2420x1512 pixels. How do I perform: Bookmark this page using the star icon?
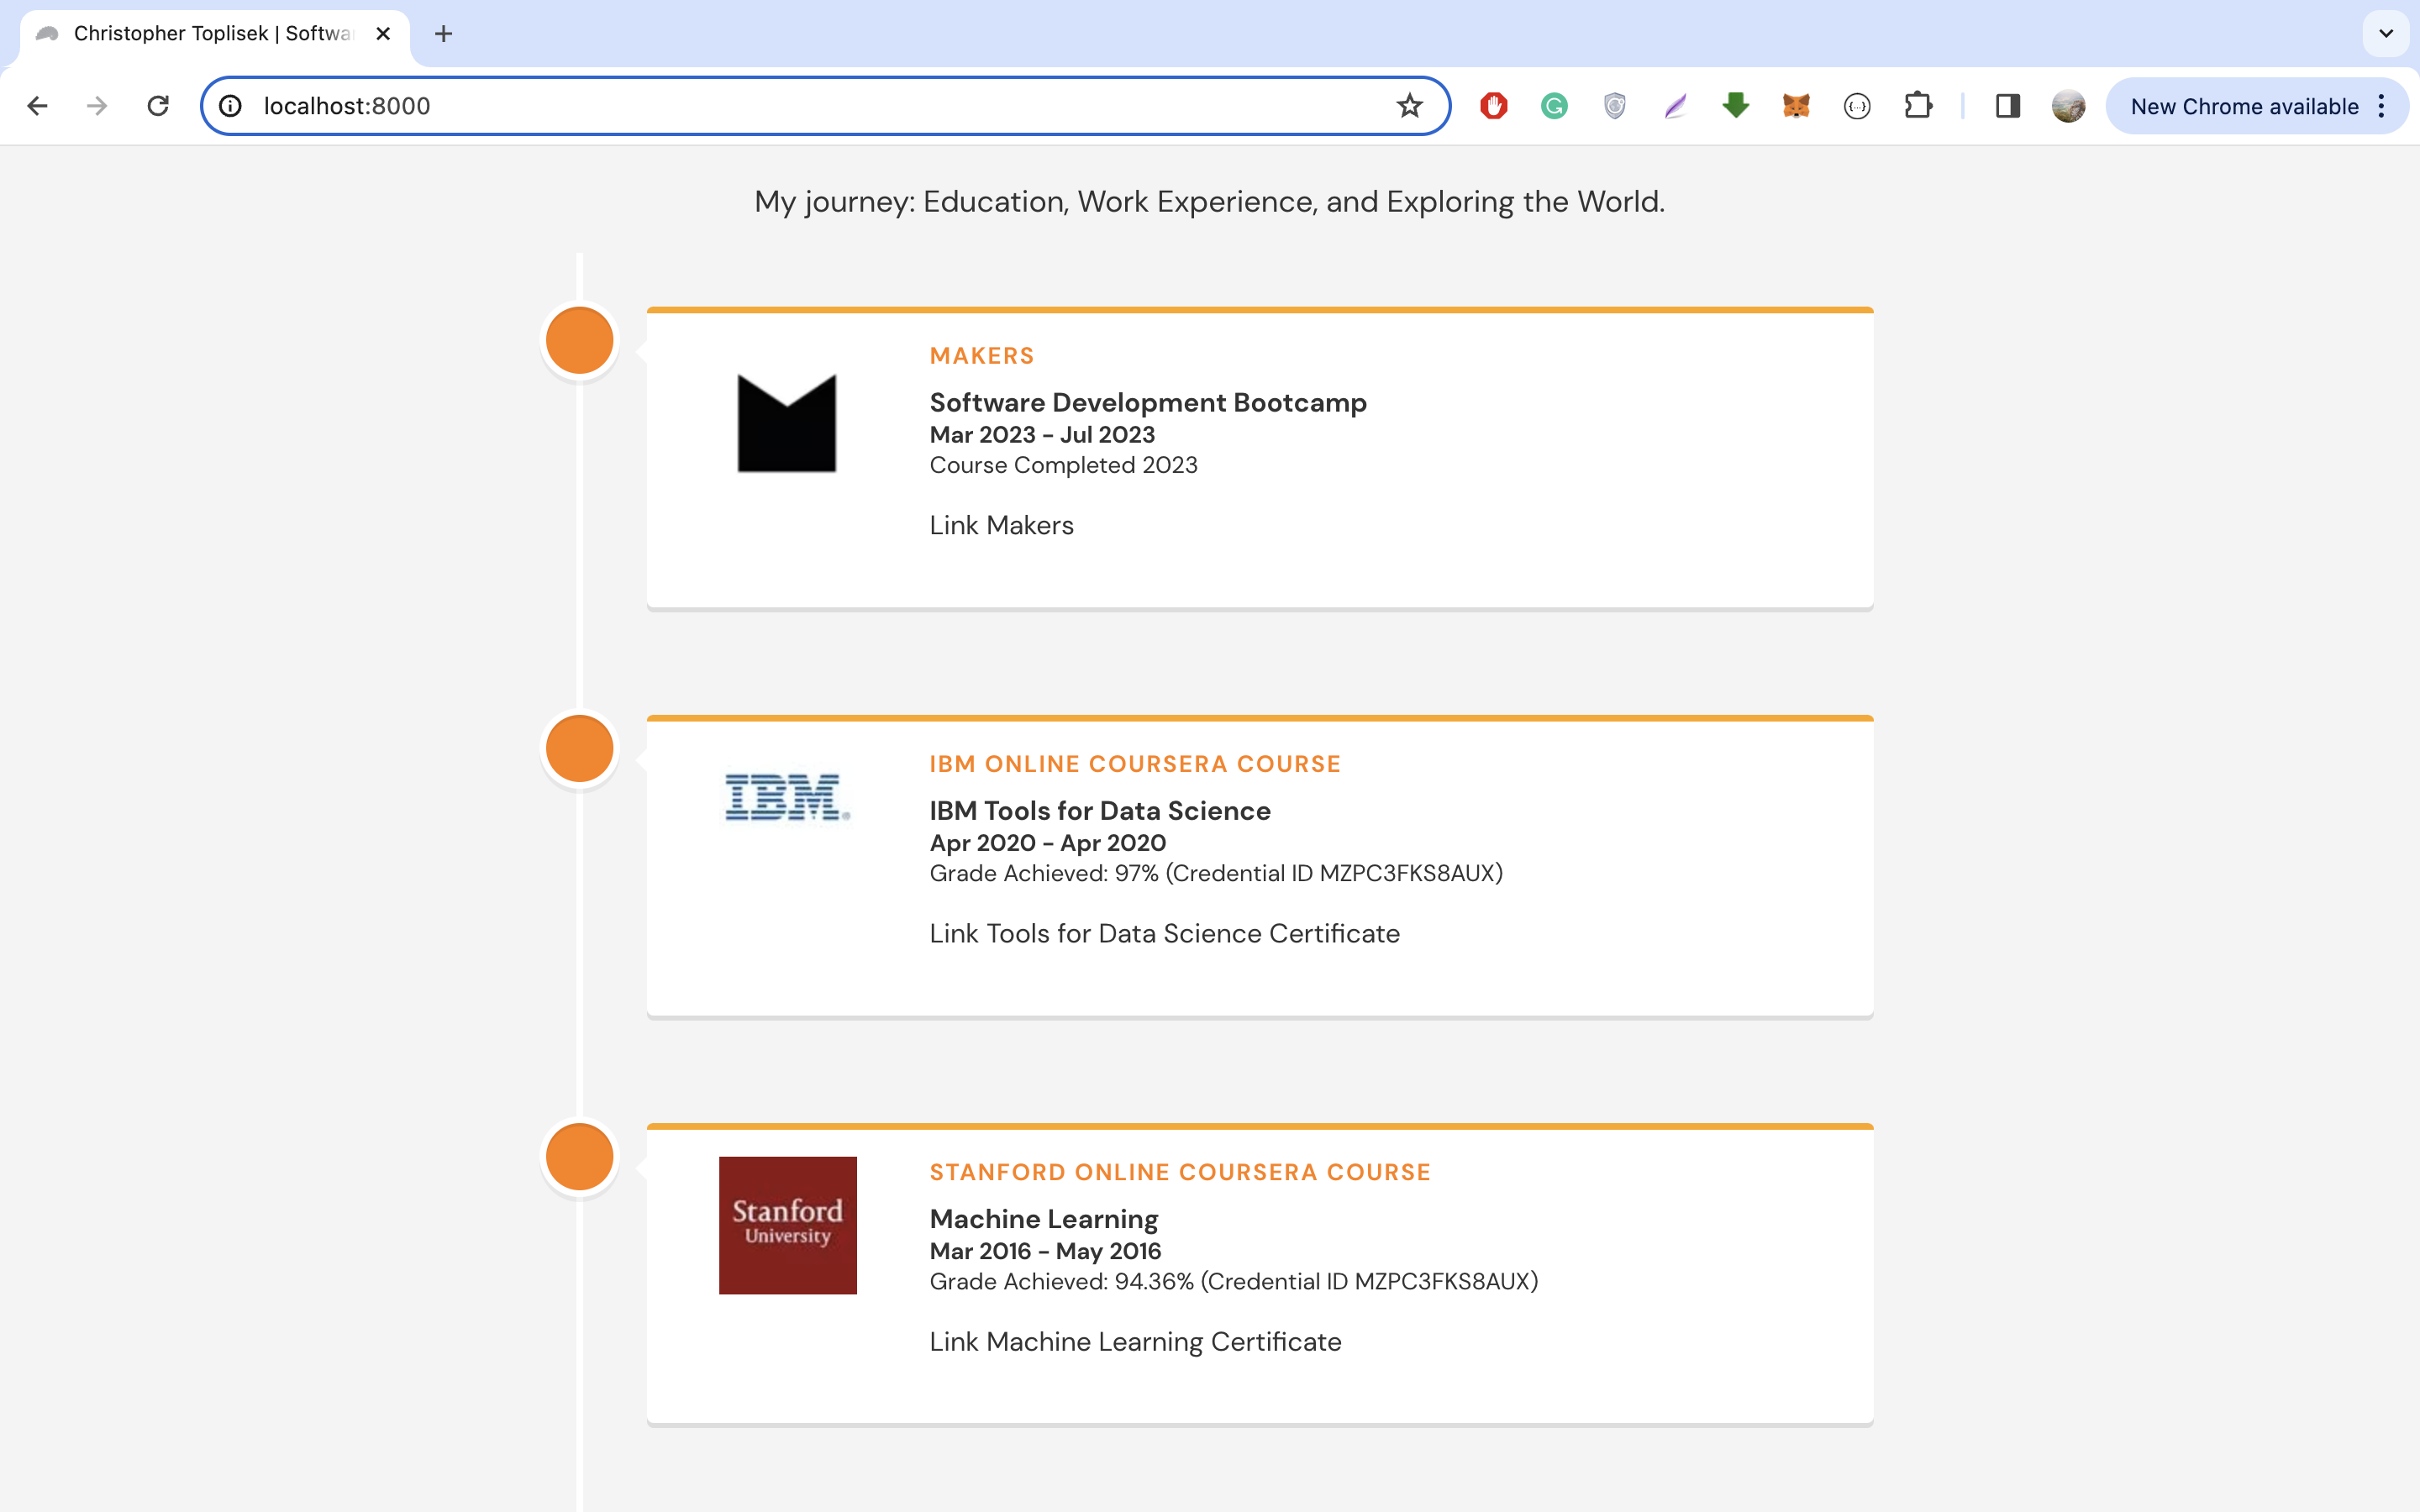pos(1410,105)
